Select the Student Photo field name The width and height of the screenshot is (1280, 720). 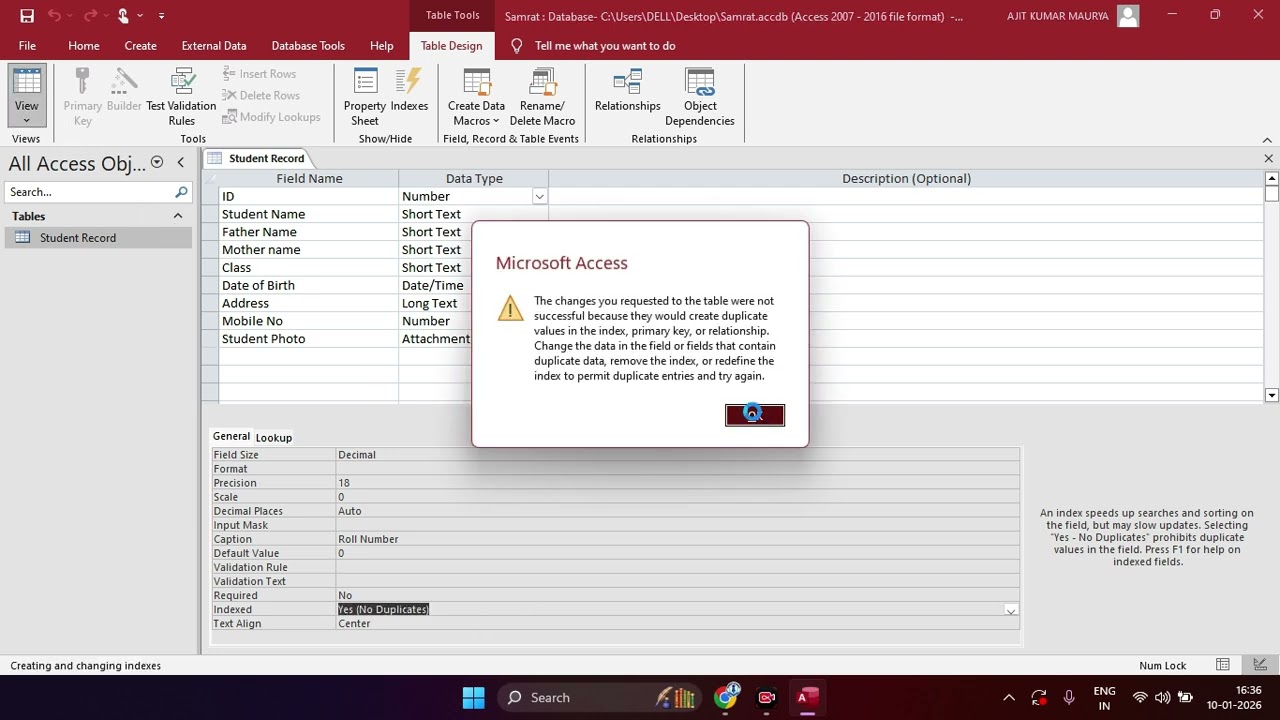coord(309,339)
